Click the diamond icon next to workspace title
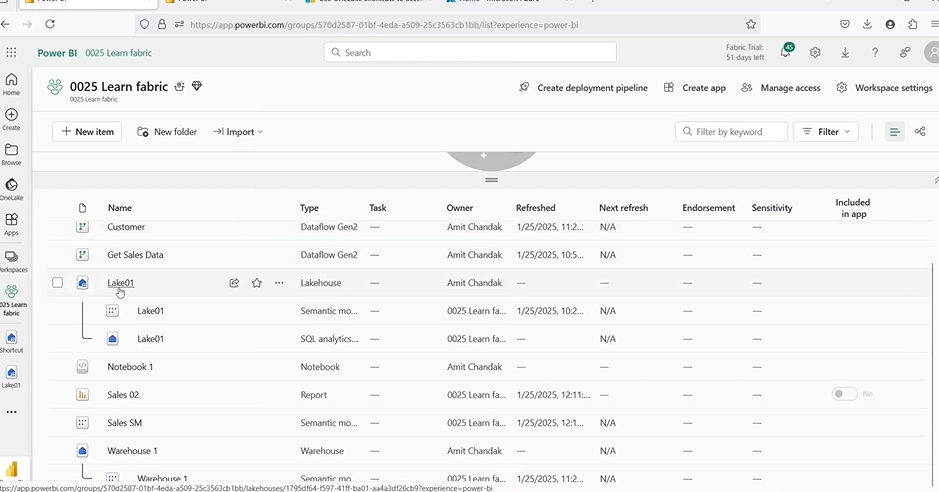 click(196, 86)
